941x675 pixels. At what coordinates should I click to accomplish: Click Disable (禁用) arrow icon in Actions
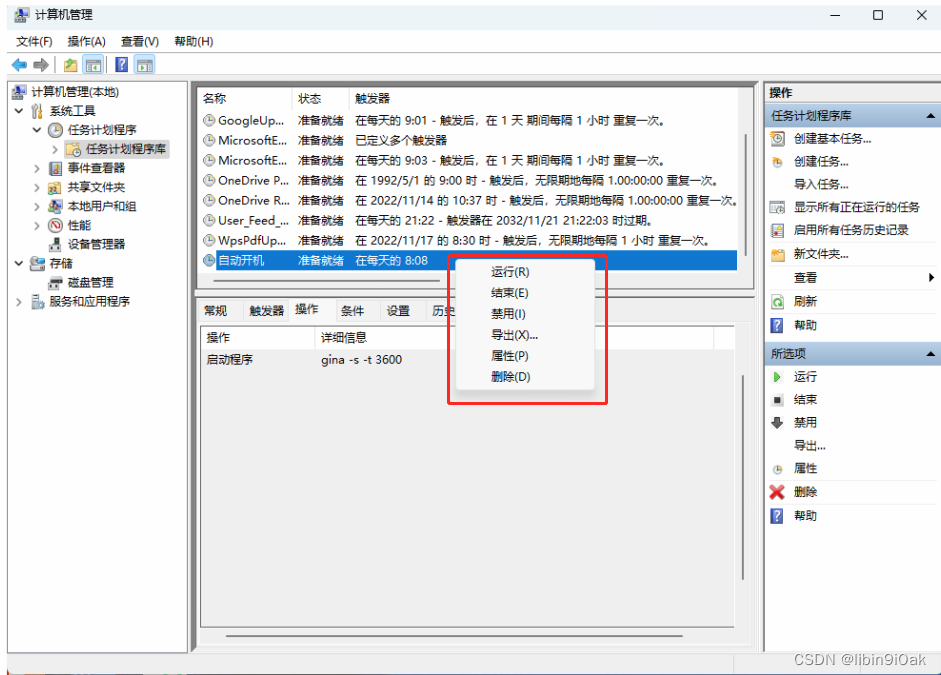point(777,423)
